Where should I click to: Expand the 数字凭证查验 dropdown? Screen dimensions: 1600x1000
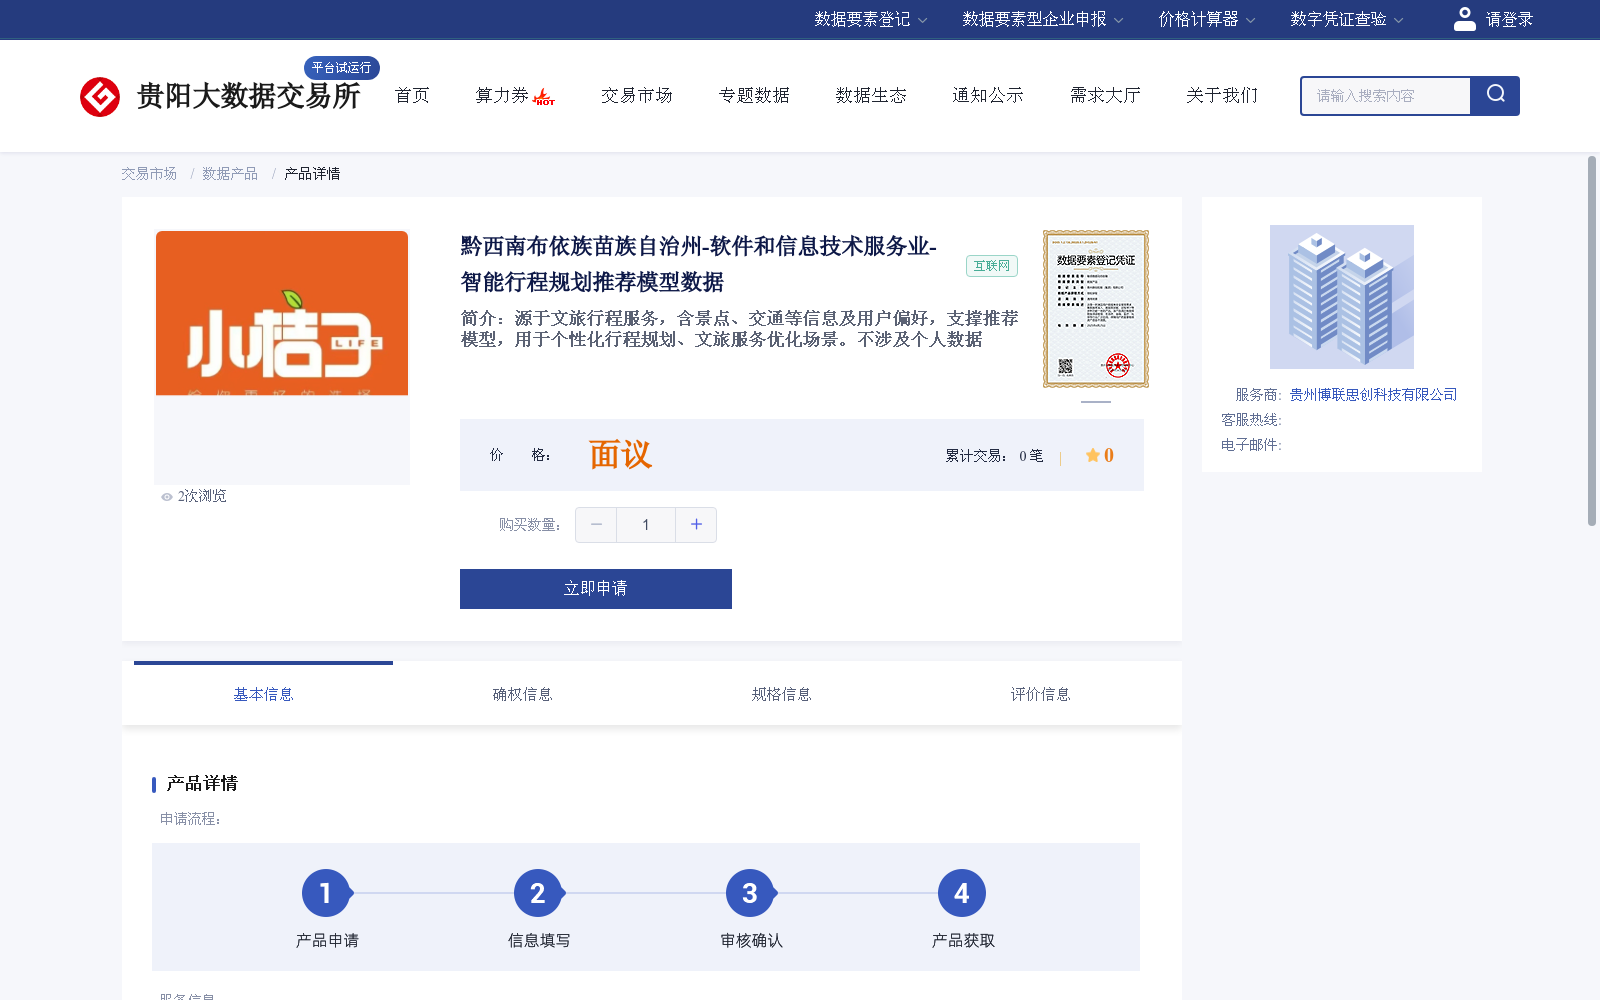pos(1347,19)
